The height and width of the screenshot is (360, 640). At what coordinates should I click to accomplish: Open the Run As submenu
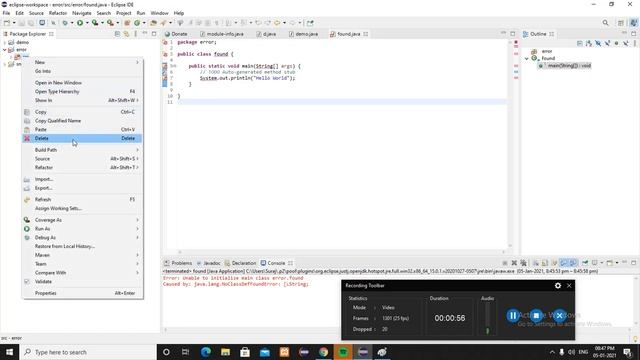(82, 229)
